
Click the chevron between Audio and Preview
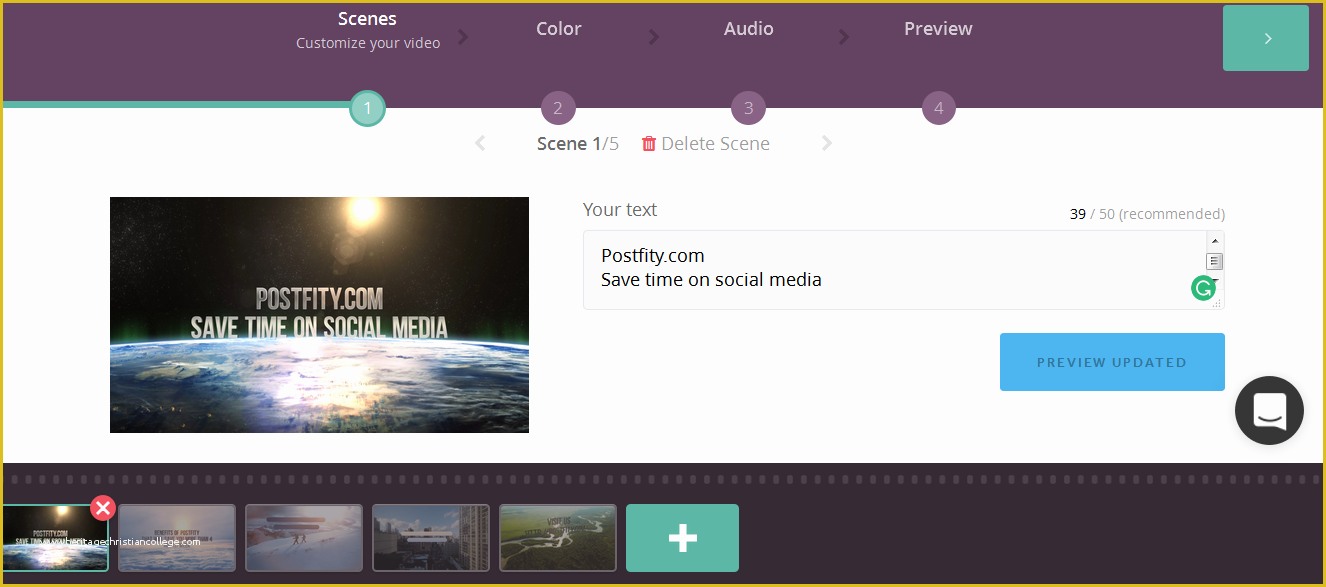843,37
